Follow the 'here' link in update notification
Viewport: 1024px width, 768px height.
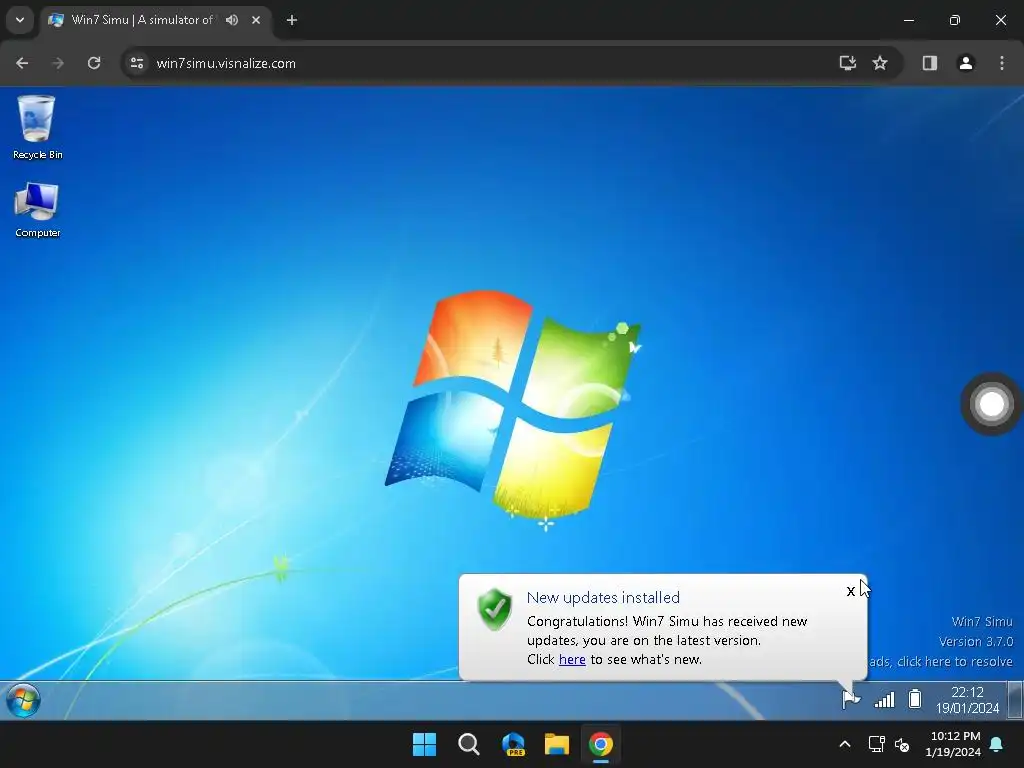click(572, 660)
